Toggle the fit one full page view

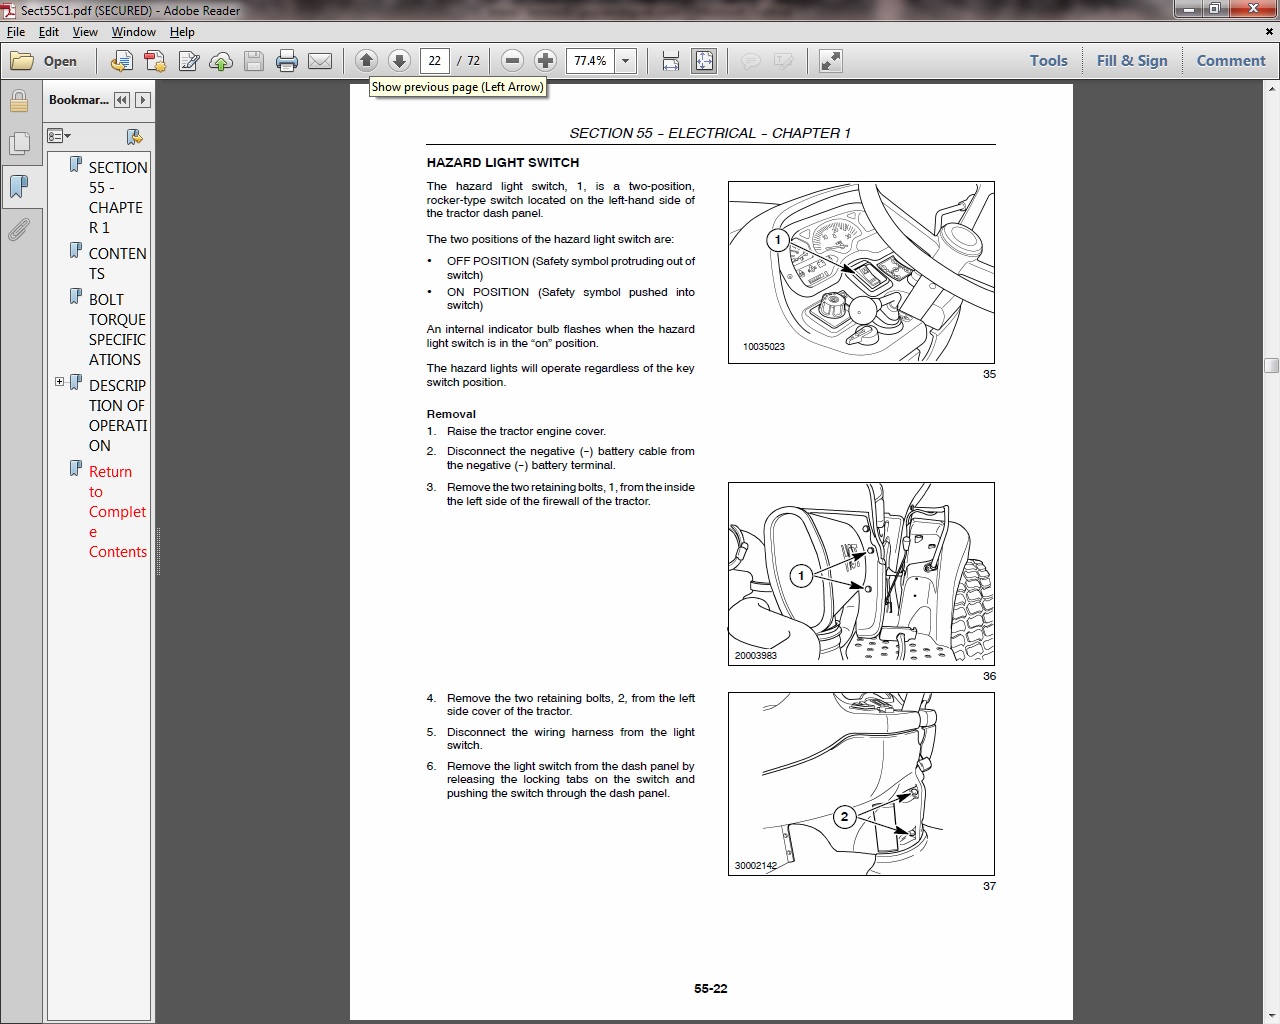[x=704, y=61]
